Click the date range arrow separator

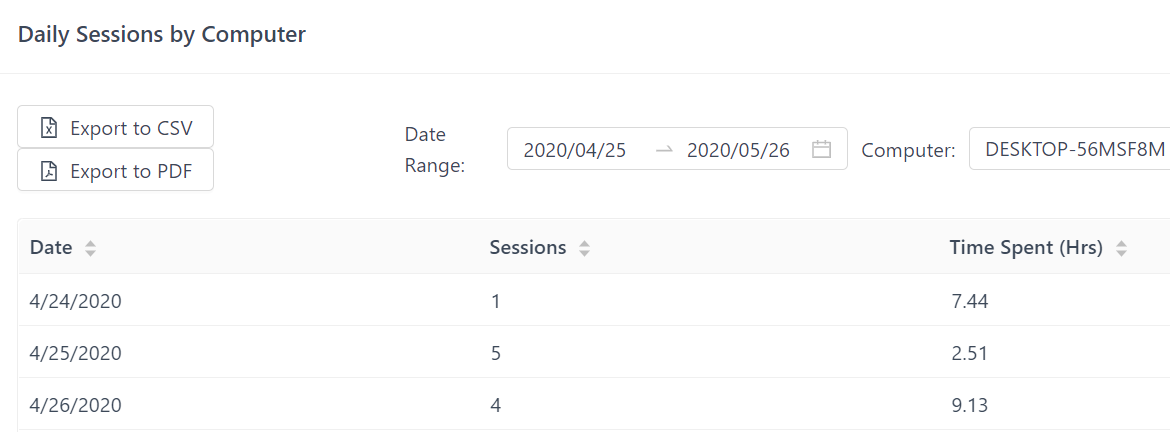point(664,150)
